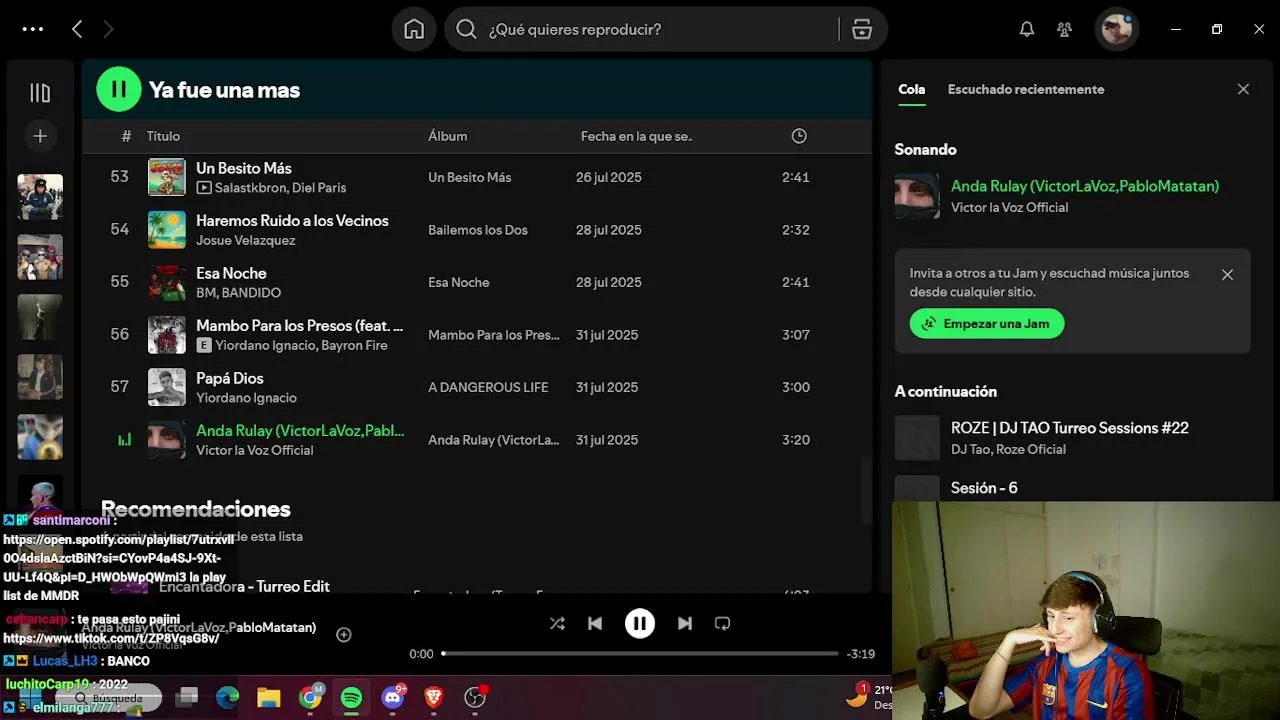Select track 'Papá Dios'
Screen dimensions: 1280x720
pyautogui.click(x=229, y=378)
